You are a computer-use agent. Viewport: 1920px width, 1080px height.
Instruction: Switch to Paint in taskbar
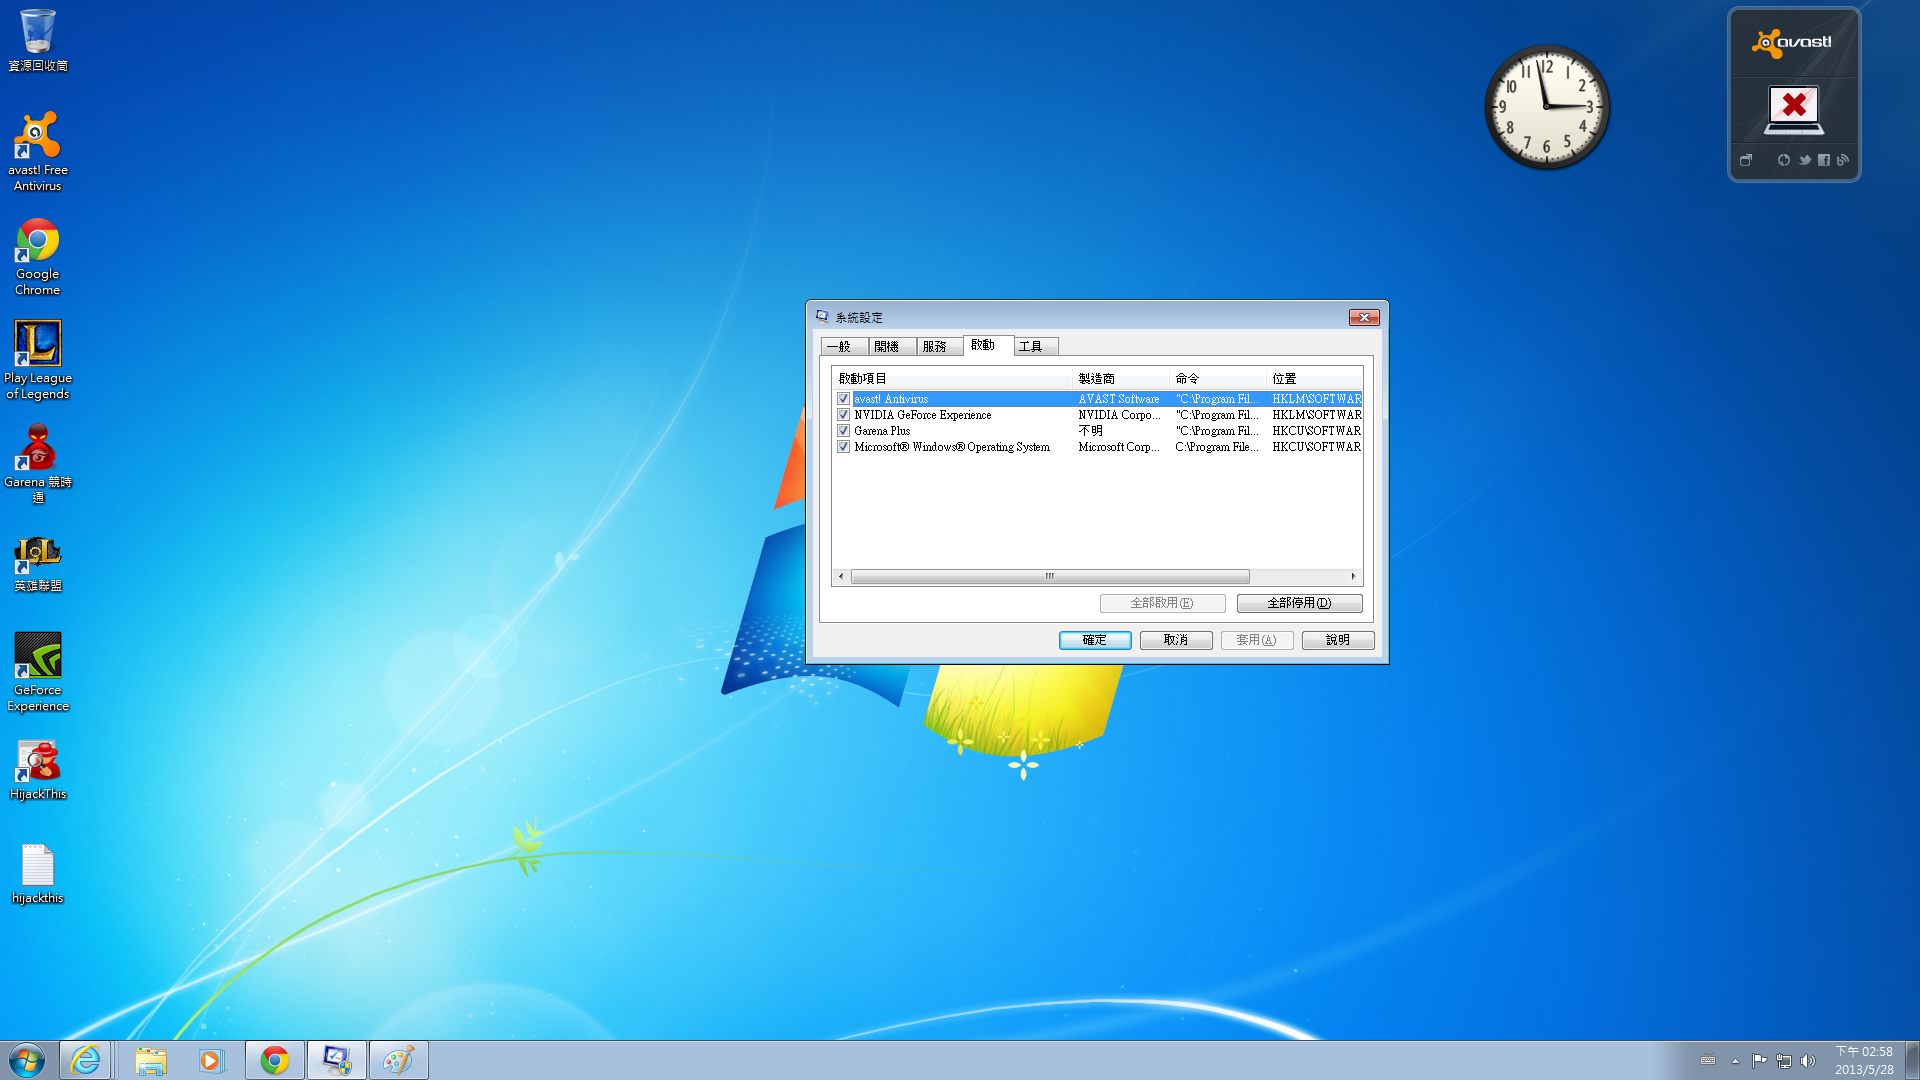pos(399,1060)
